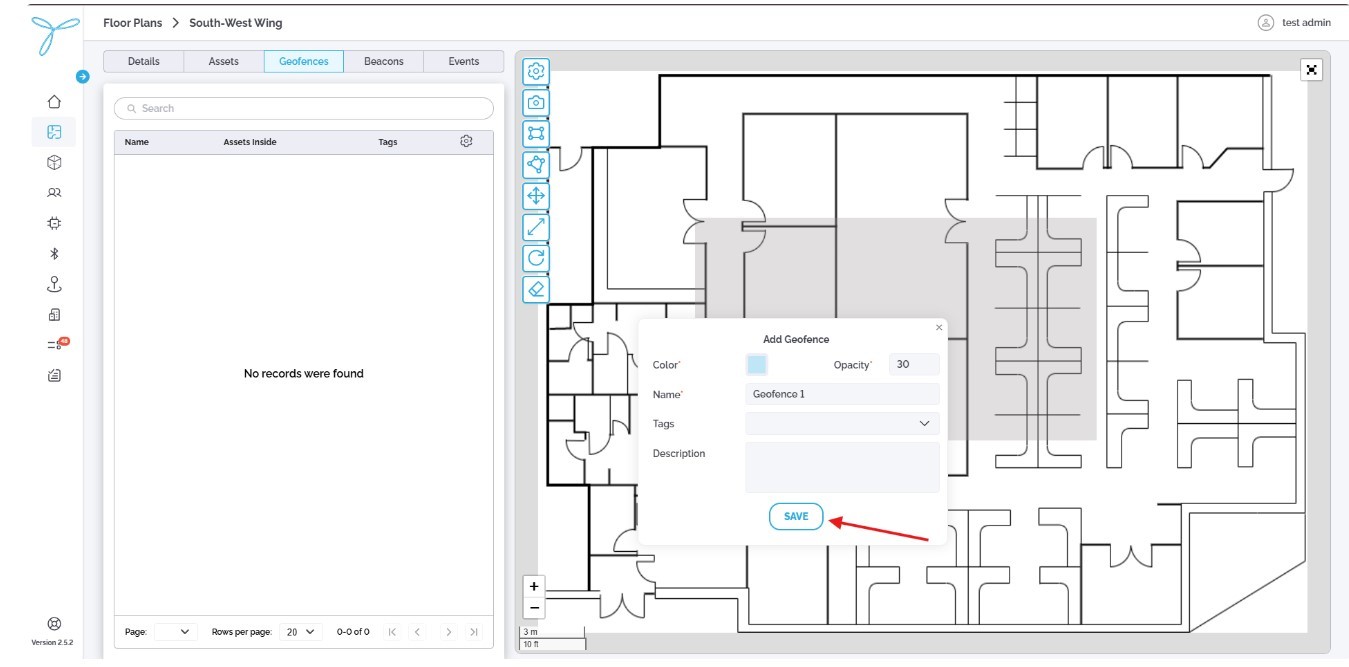Click the app logo in top left
1349x667 pixels.
[54, 35]
